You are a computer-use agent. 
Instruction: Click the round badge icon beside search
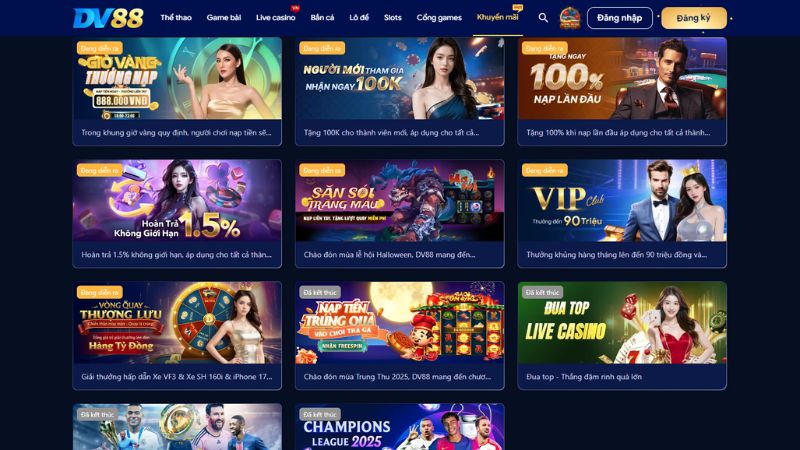570,18
